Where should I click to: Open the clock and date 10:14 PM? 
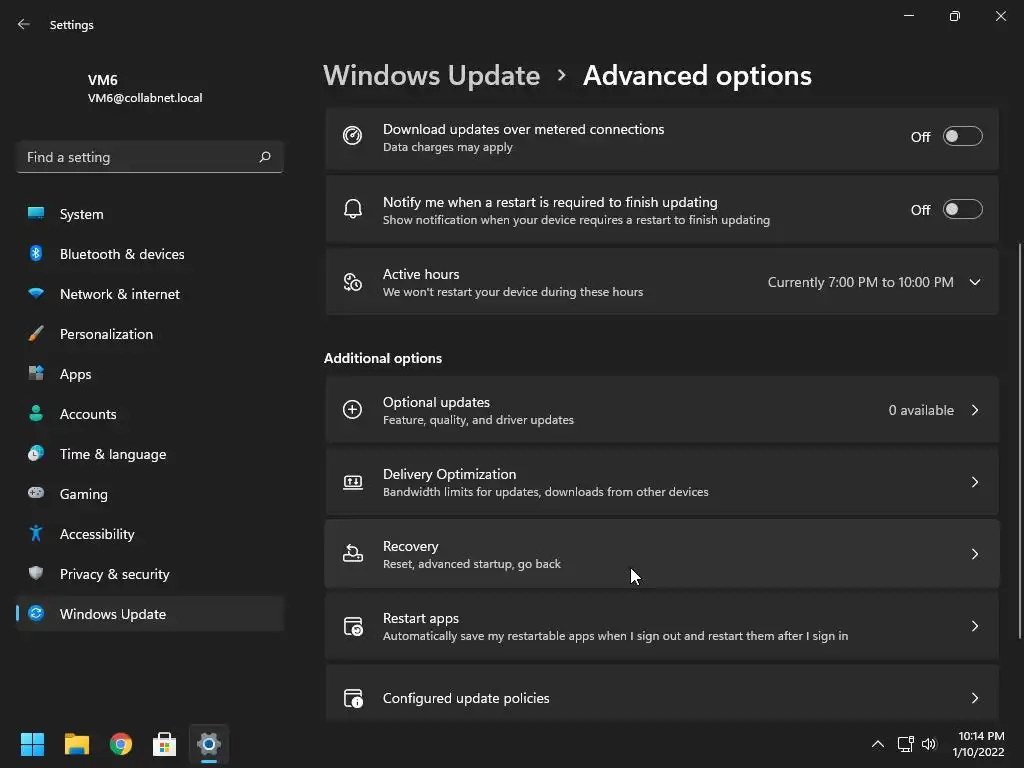click(978, 744)
